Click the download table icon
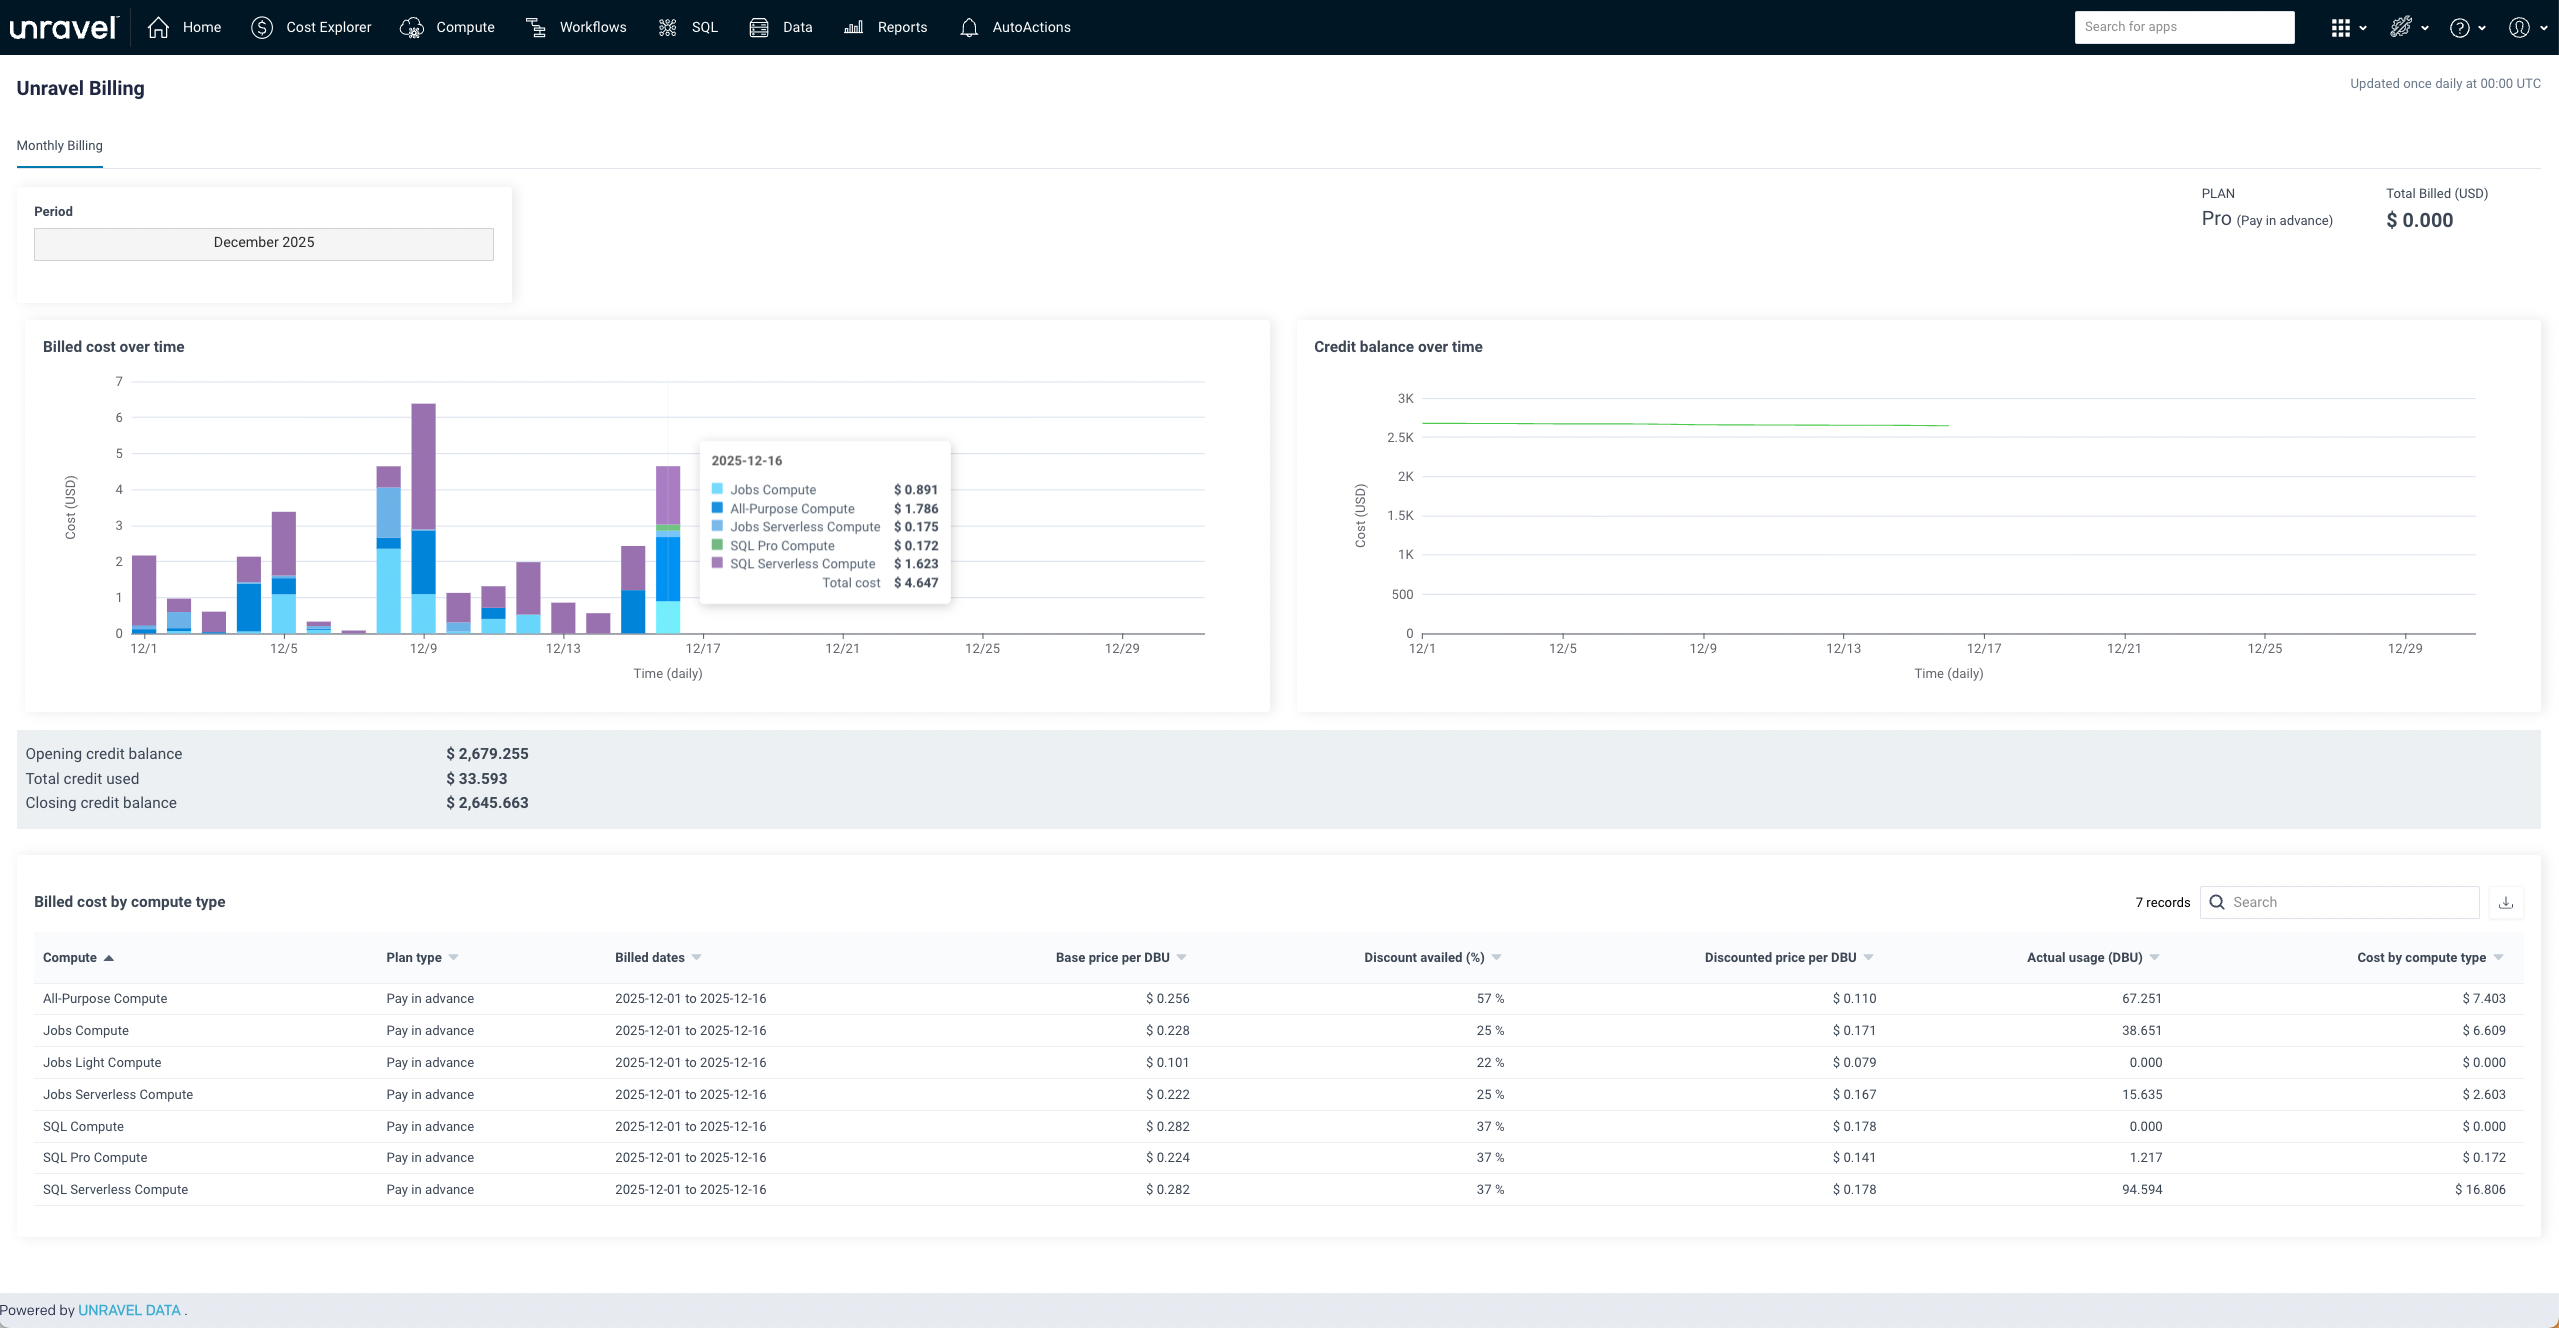This screenshot has width=2559, height=1328. (x=2506, y=902)
